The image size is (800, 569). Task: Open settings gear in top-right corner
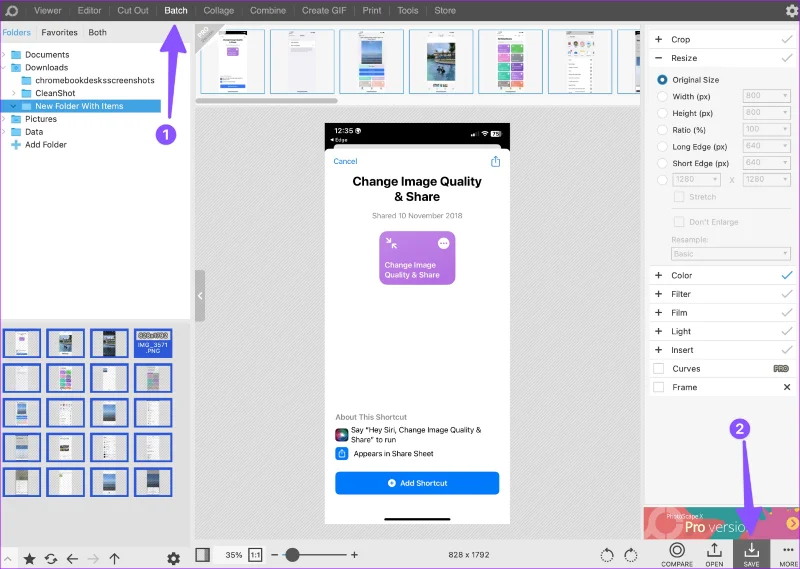[791, 11]
